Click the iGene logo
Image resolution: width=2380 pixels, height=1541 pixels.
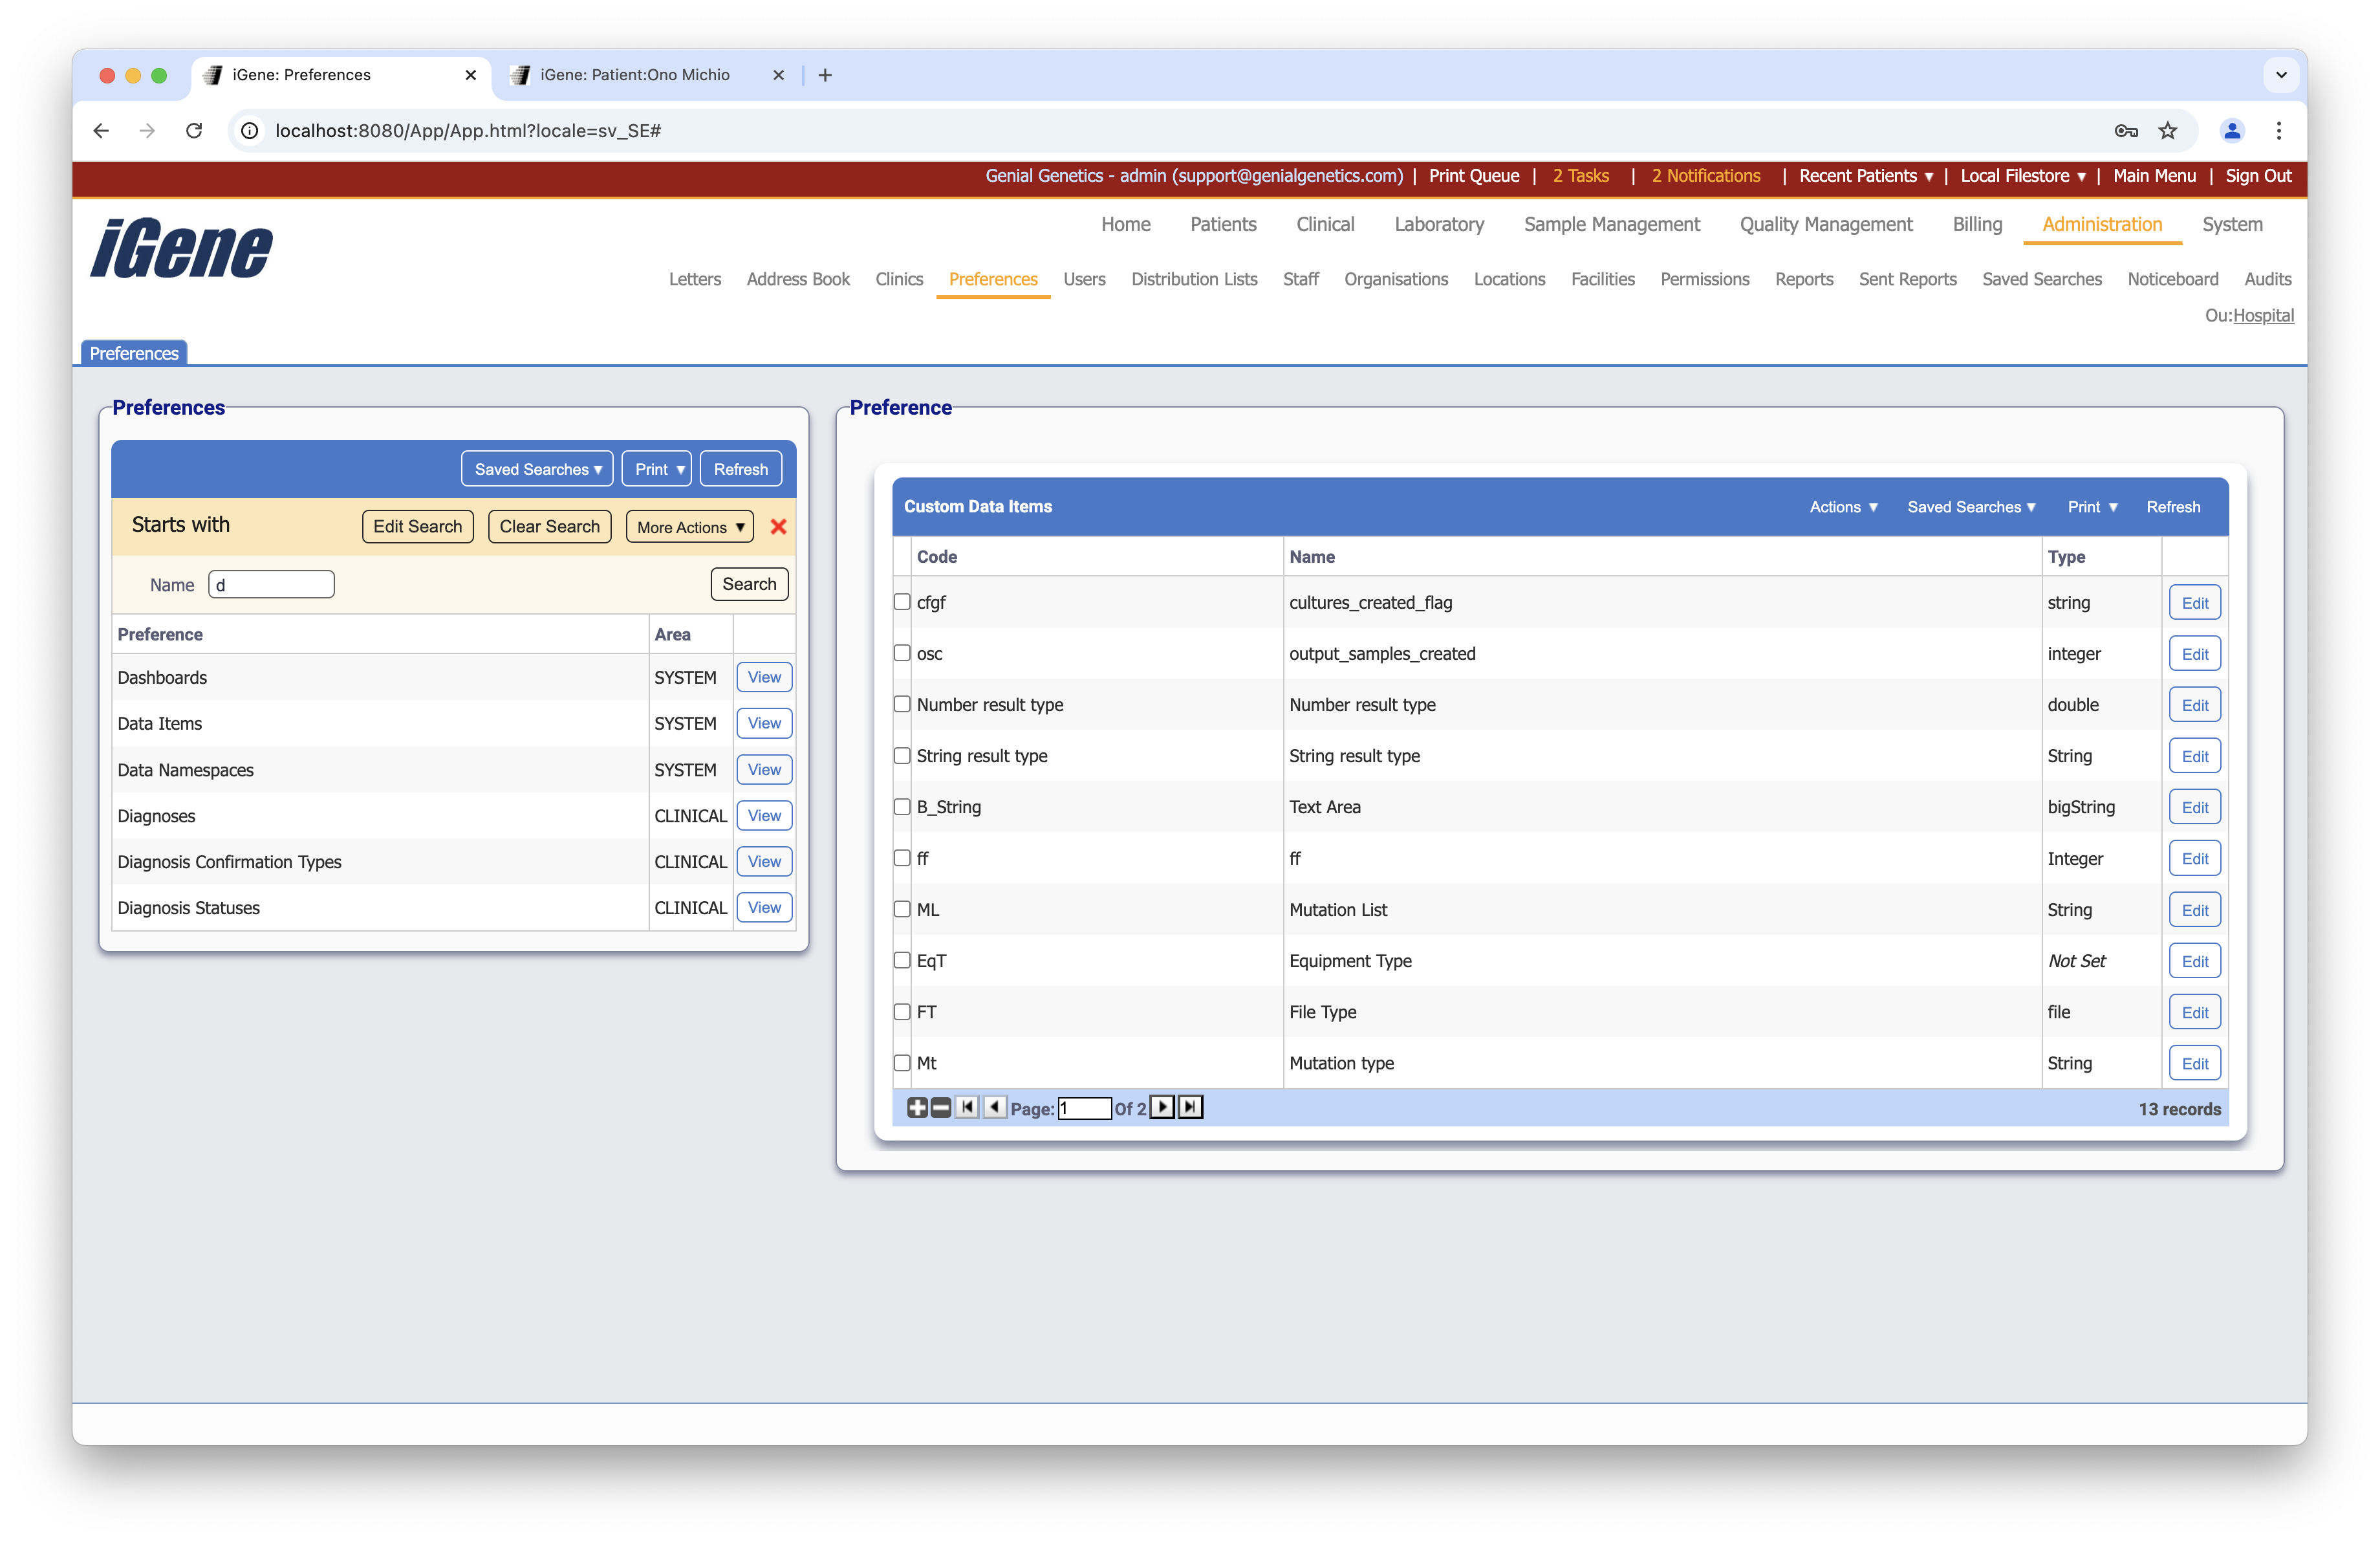tap(181, 249)
